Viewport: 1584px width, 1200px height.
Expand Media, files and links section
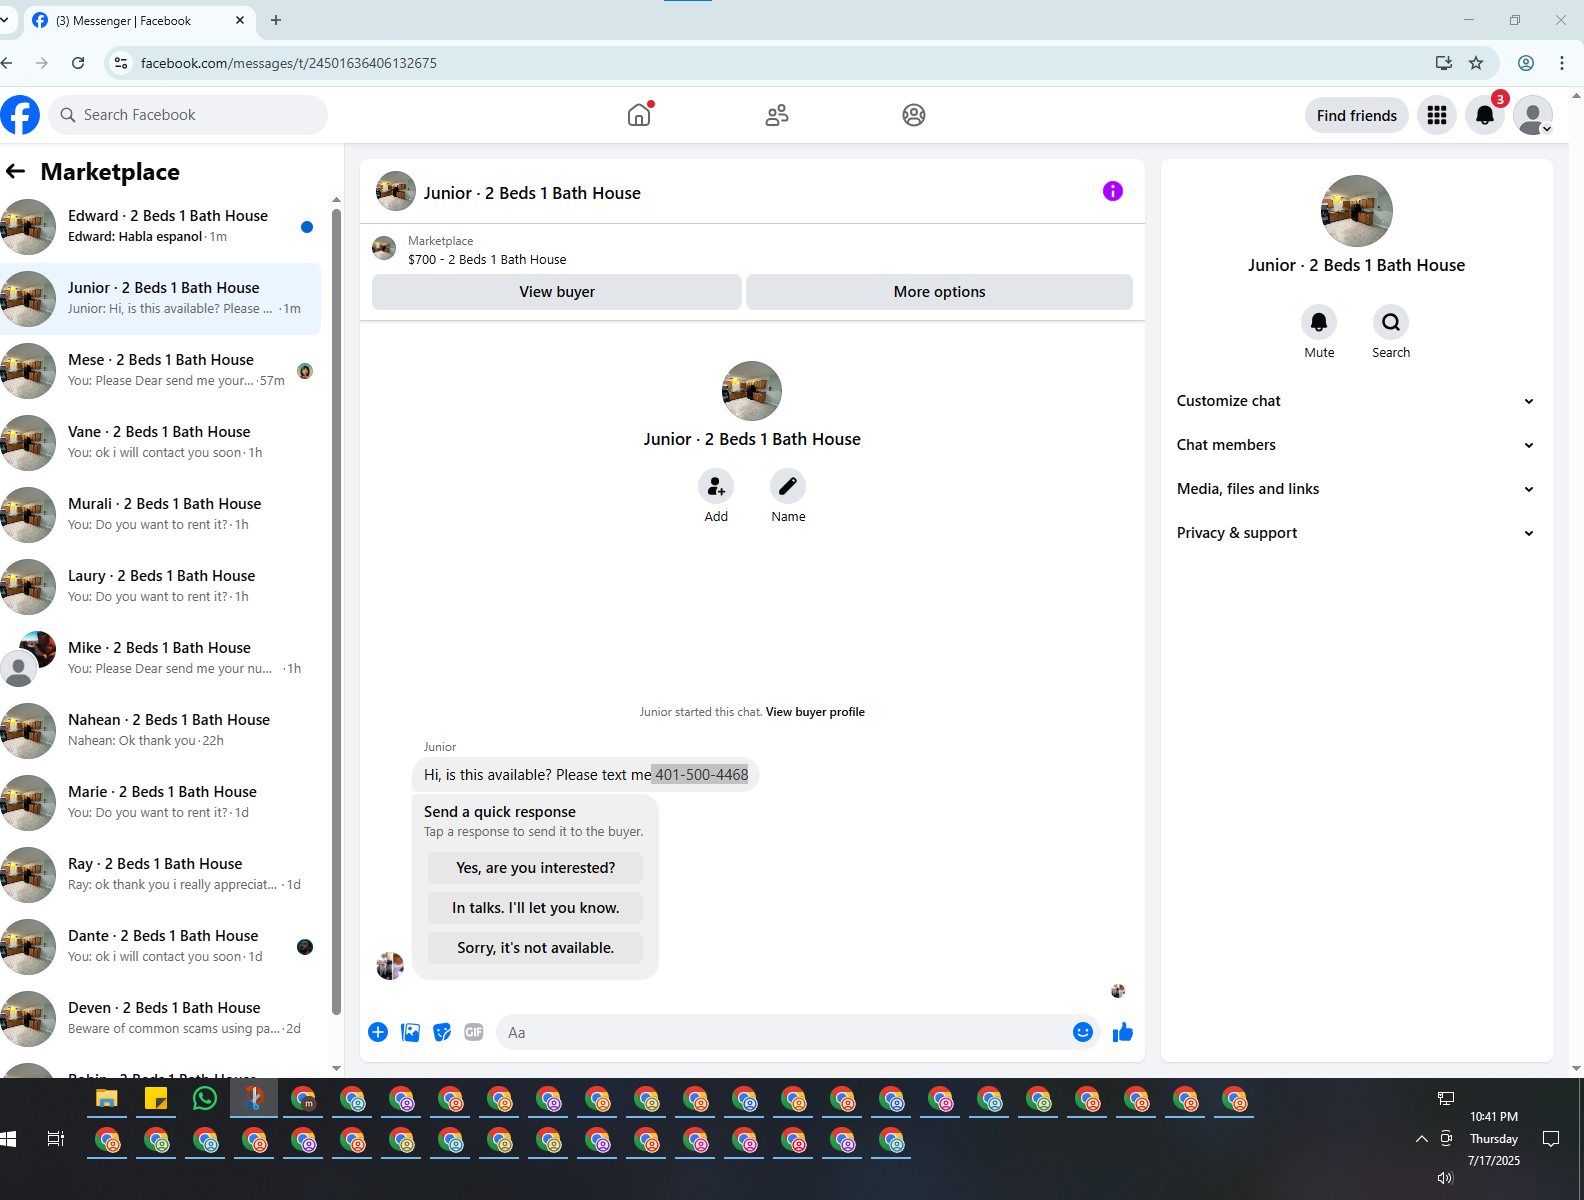tap(1356, 489)
